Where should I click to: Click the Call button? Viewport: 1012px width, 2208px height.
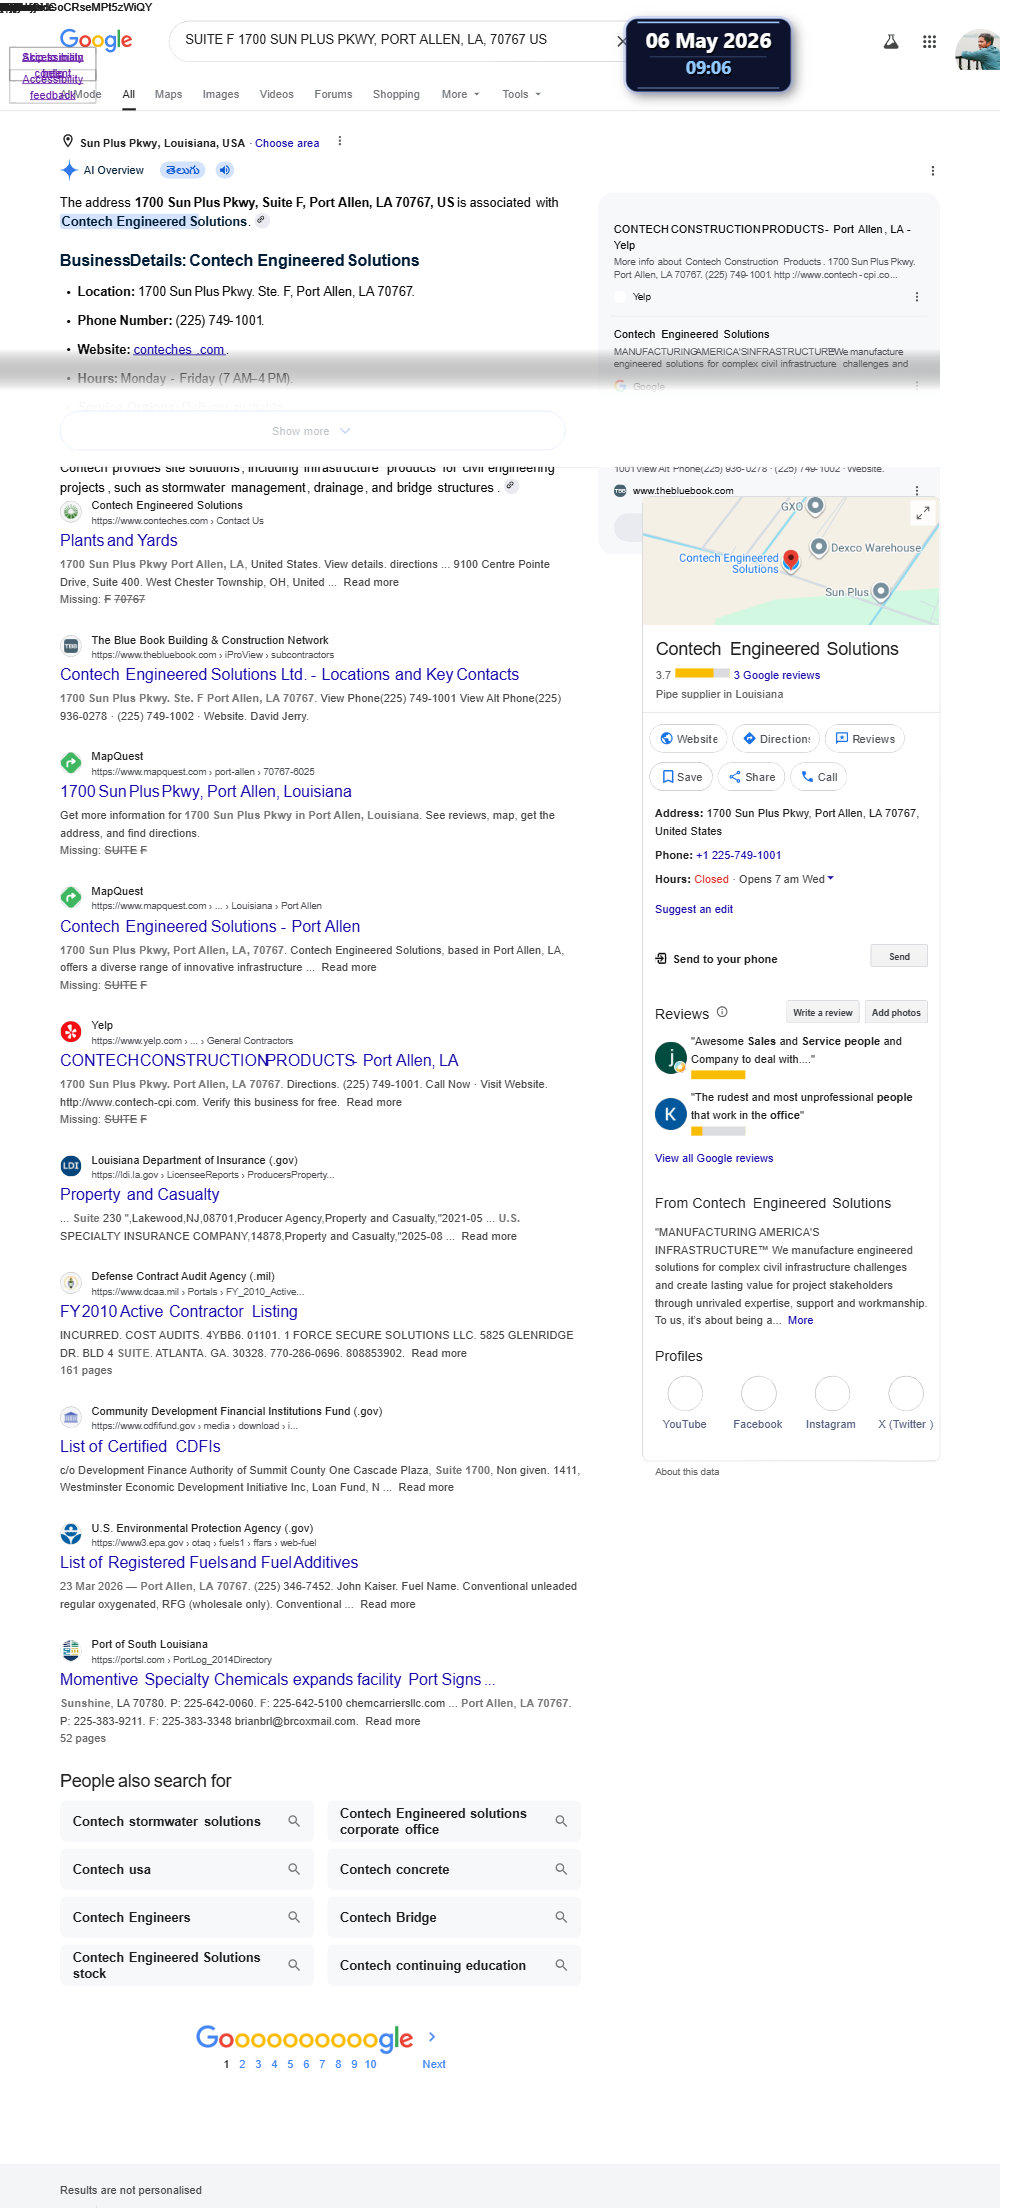pyautogui.click(x=818, y=777)
